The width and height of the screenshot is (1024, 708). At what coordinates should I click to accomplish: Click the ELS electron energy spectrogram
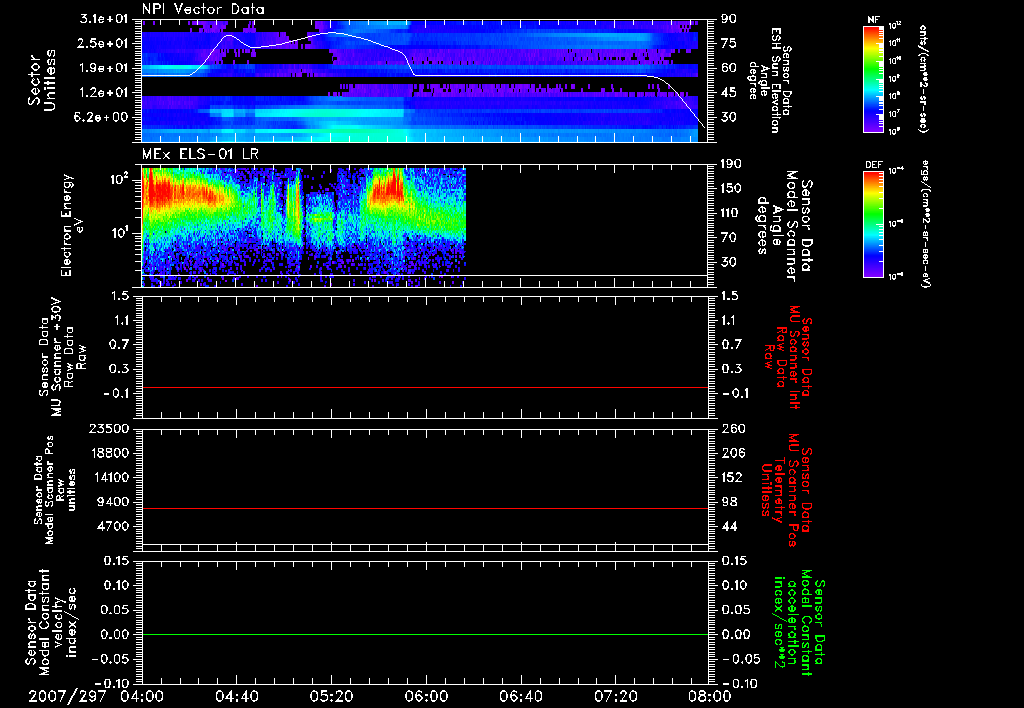[304, 226]
